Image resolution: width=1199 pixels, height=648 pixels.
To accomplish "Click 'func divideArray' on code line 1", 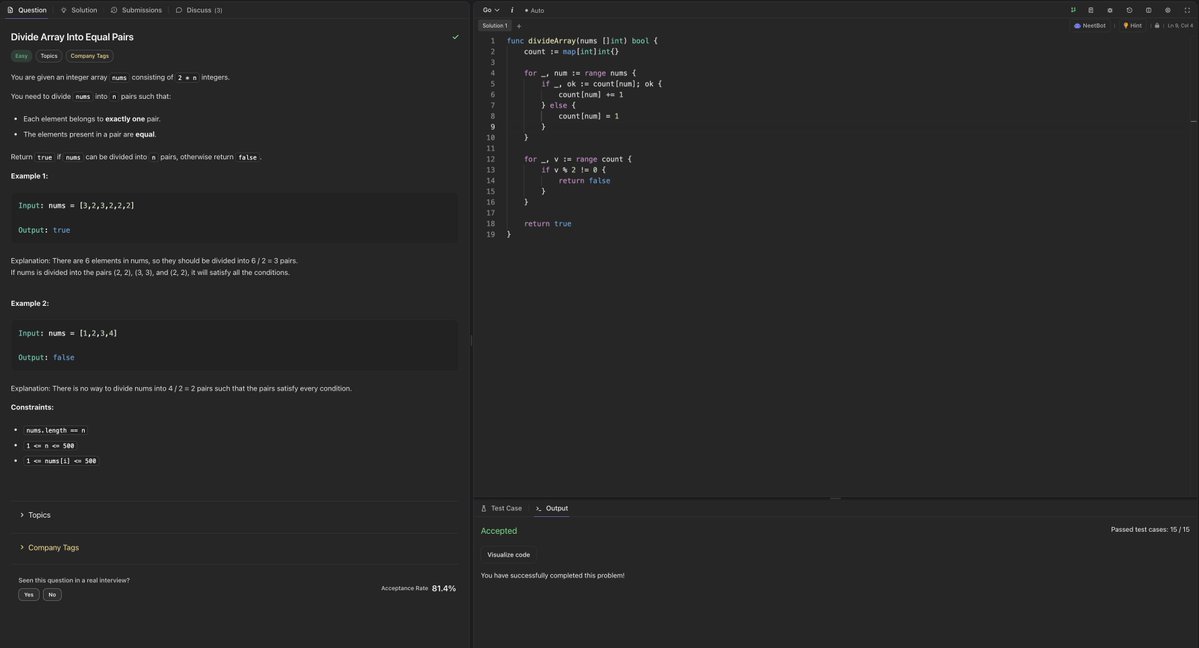I will point(541,41).
